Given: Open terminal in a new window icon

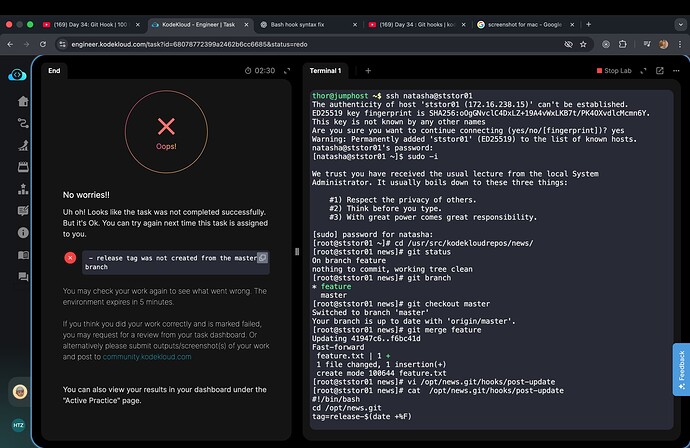Looking at the screenshot, I should click(x=660, y=71).
